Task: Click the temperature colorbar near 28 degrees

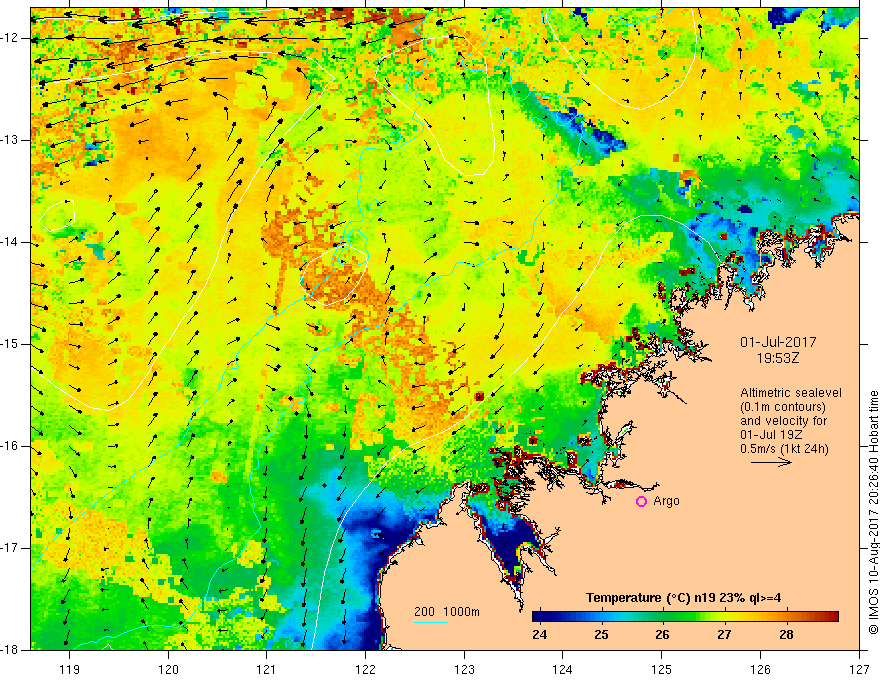Action: 786,617
